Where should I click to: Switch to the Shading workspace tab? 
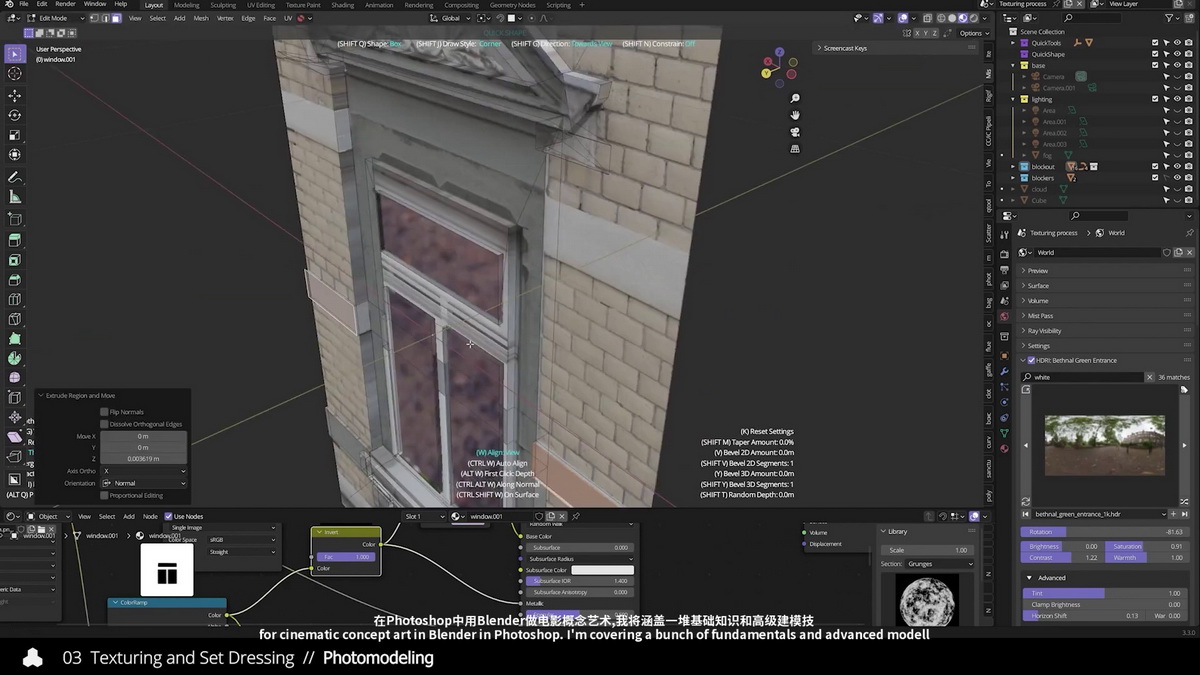[343, 5]
